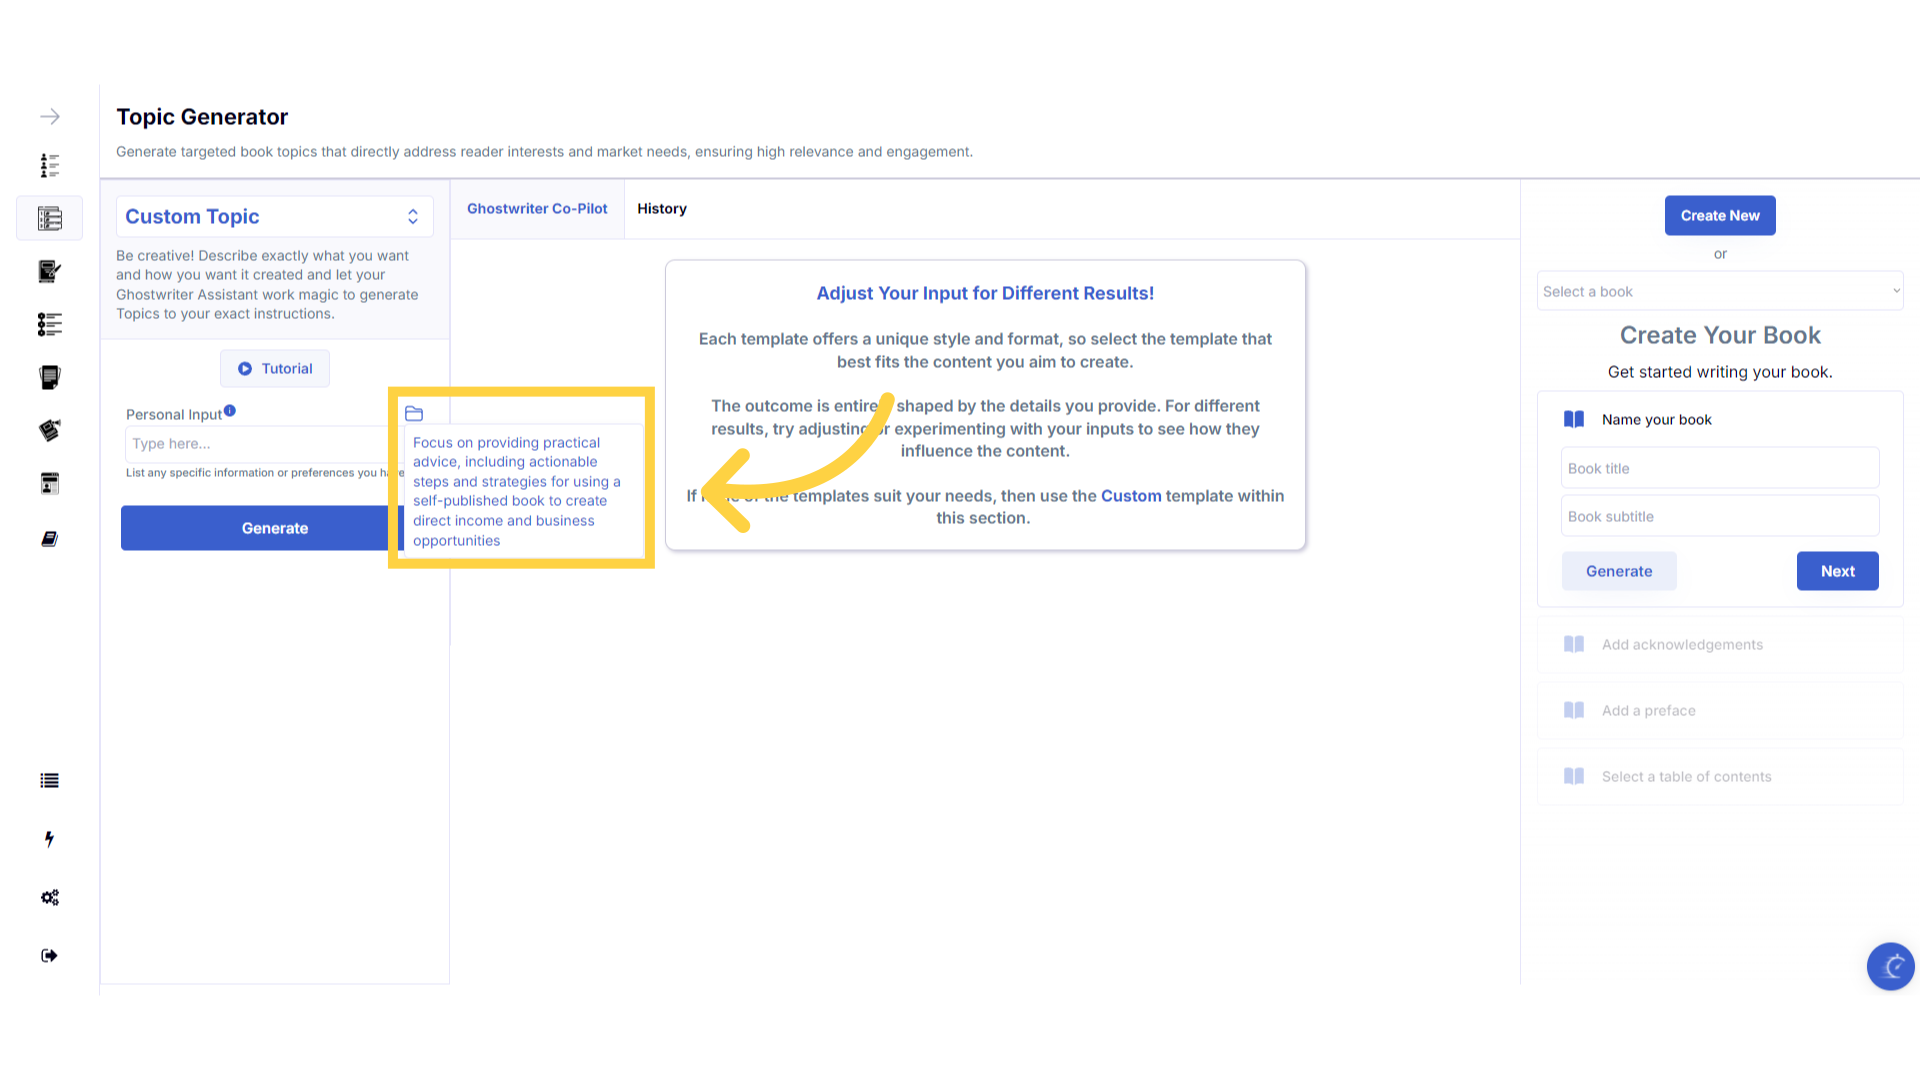Open the list menu sidebar icon
The height and width of the screenshot is (1080, 1920).
49,781
